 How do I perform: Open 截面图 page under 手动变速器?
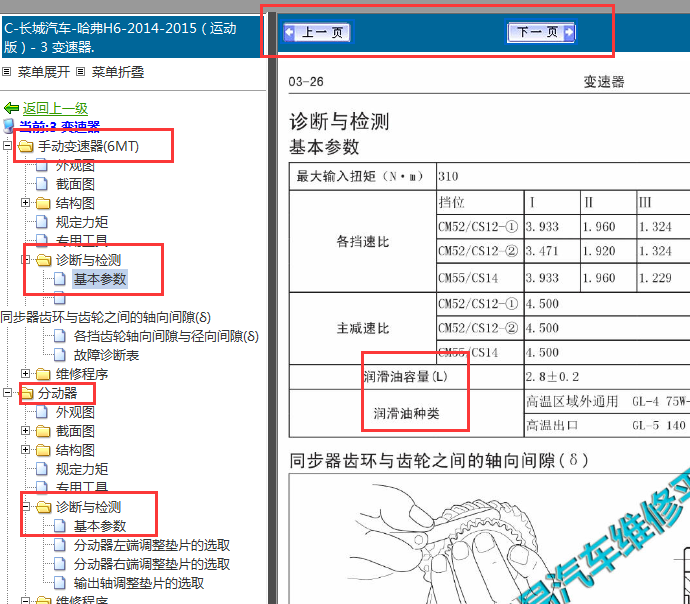click(x=75, y=184)
